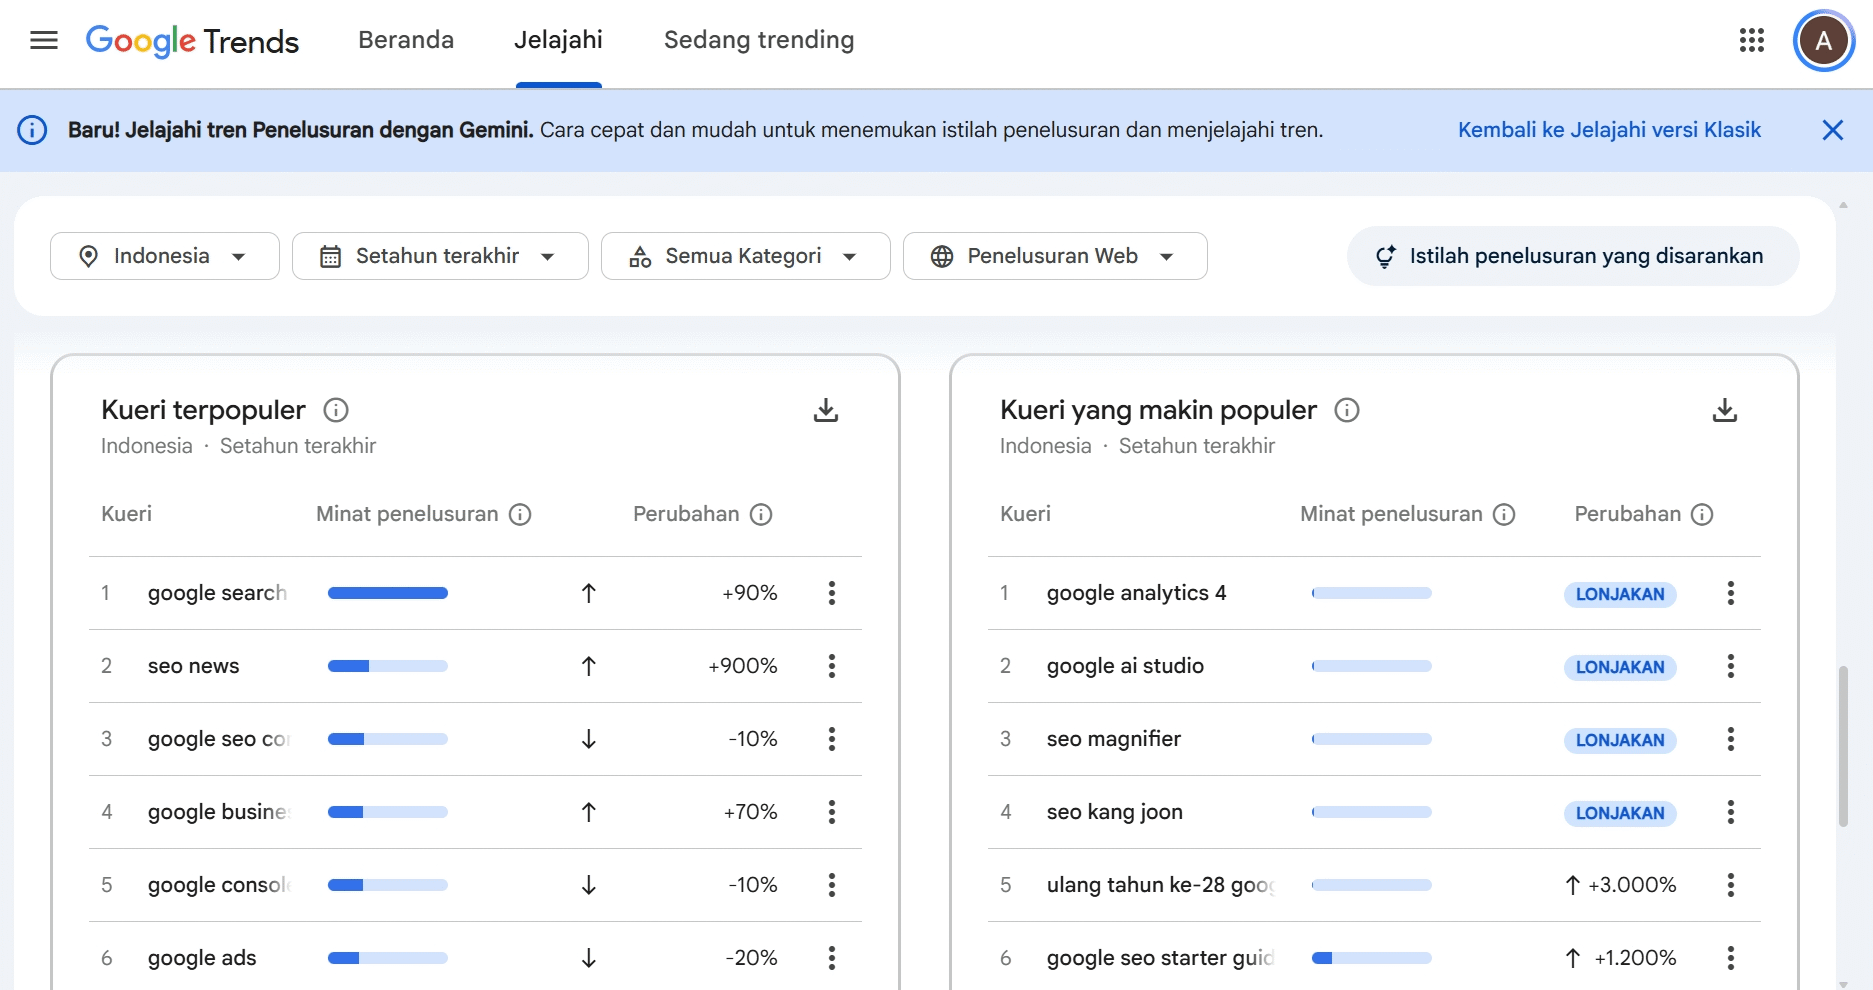
Task: Show info for Kueri yang makin populer title
Action: (x=1347, y=410)
